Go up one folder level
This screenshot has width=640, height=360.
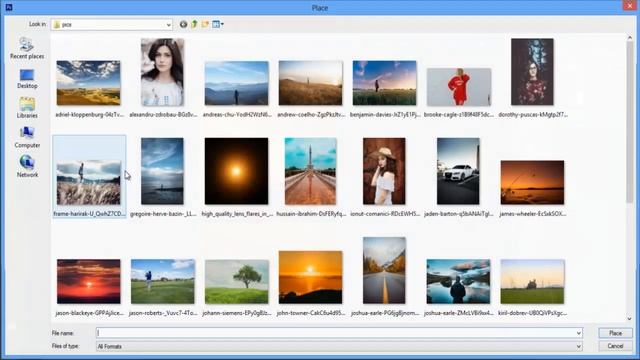pos(194,24)
